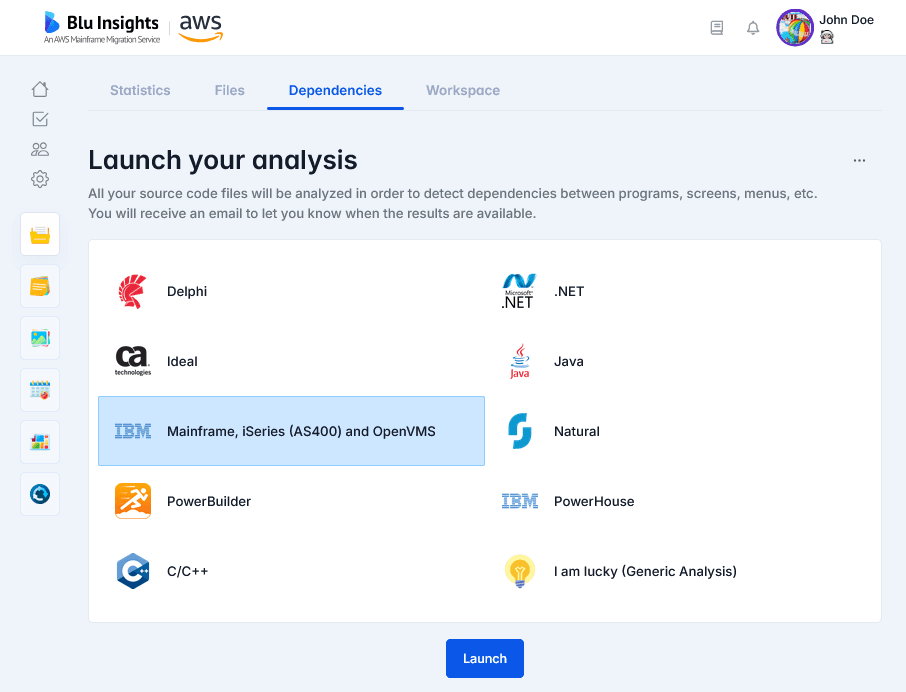Click the Natural blue logo
This screenshot has height=692, width=906.
click(x=519, y=431)
